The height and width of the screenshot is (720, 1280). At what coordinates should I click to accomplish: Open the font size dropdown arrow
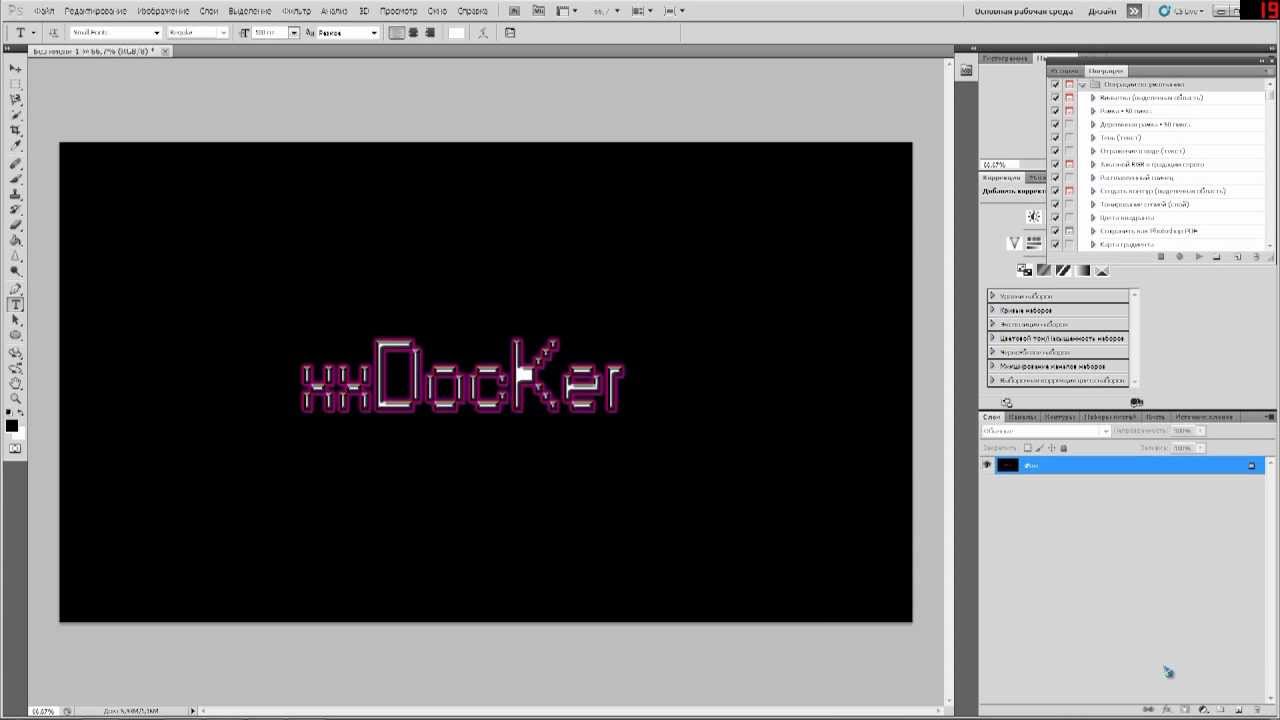294,33
